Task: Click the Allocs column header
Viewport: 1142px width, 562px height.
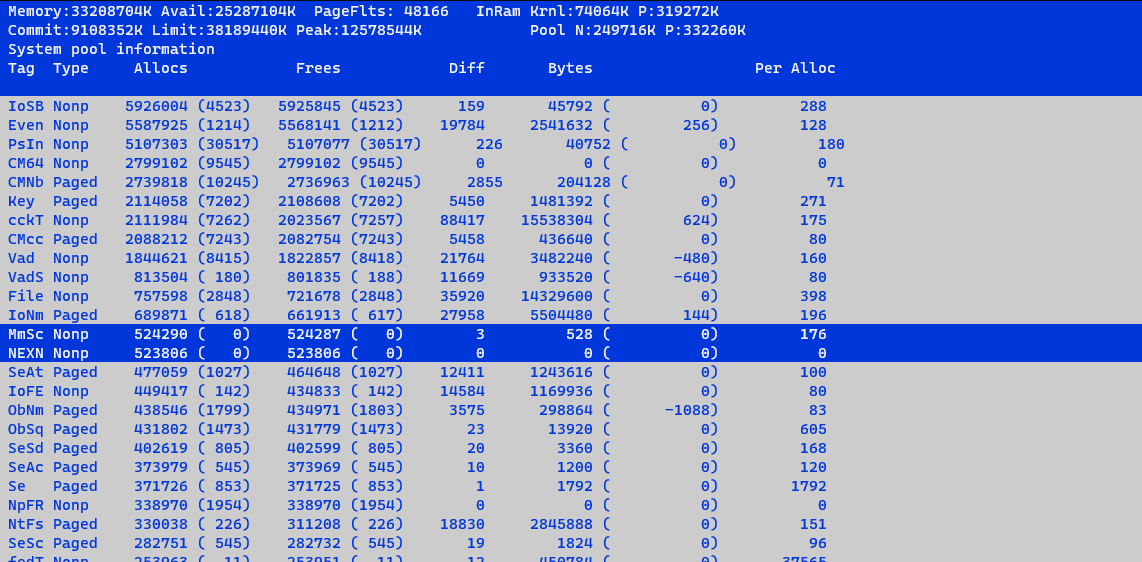Action: pos(161,68)
